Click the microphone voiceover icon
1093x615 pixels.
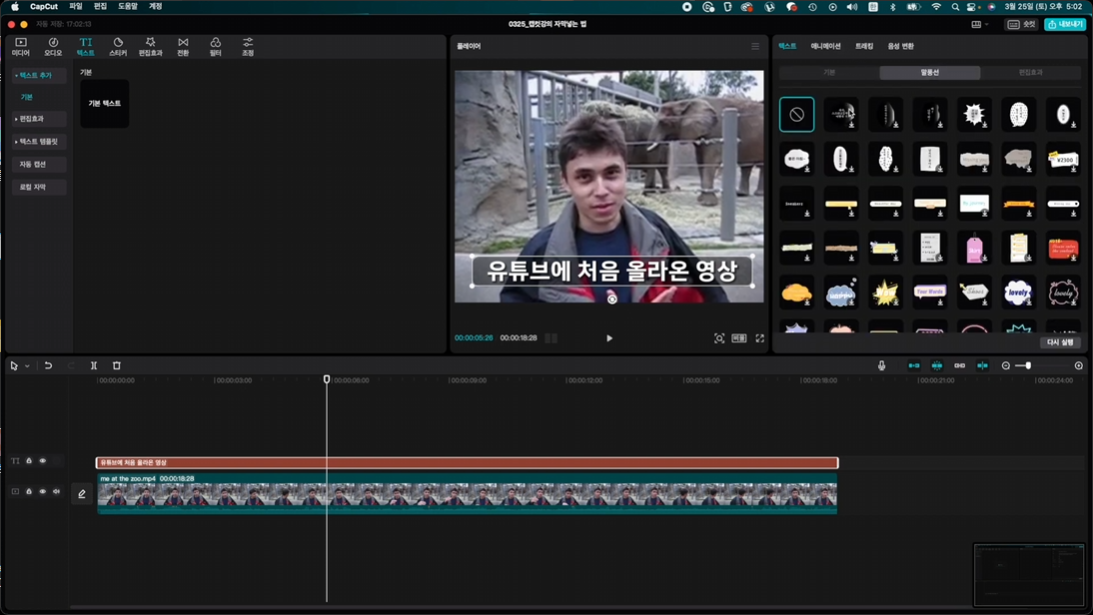882,365
